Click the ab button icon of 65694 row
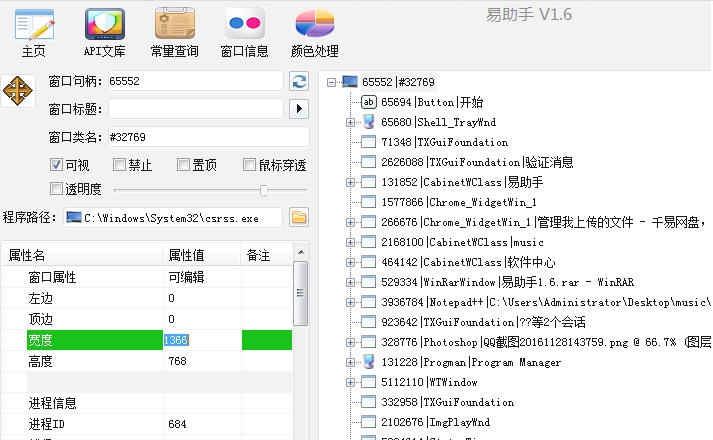The image size is (713, 440). coord(368,102)
